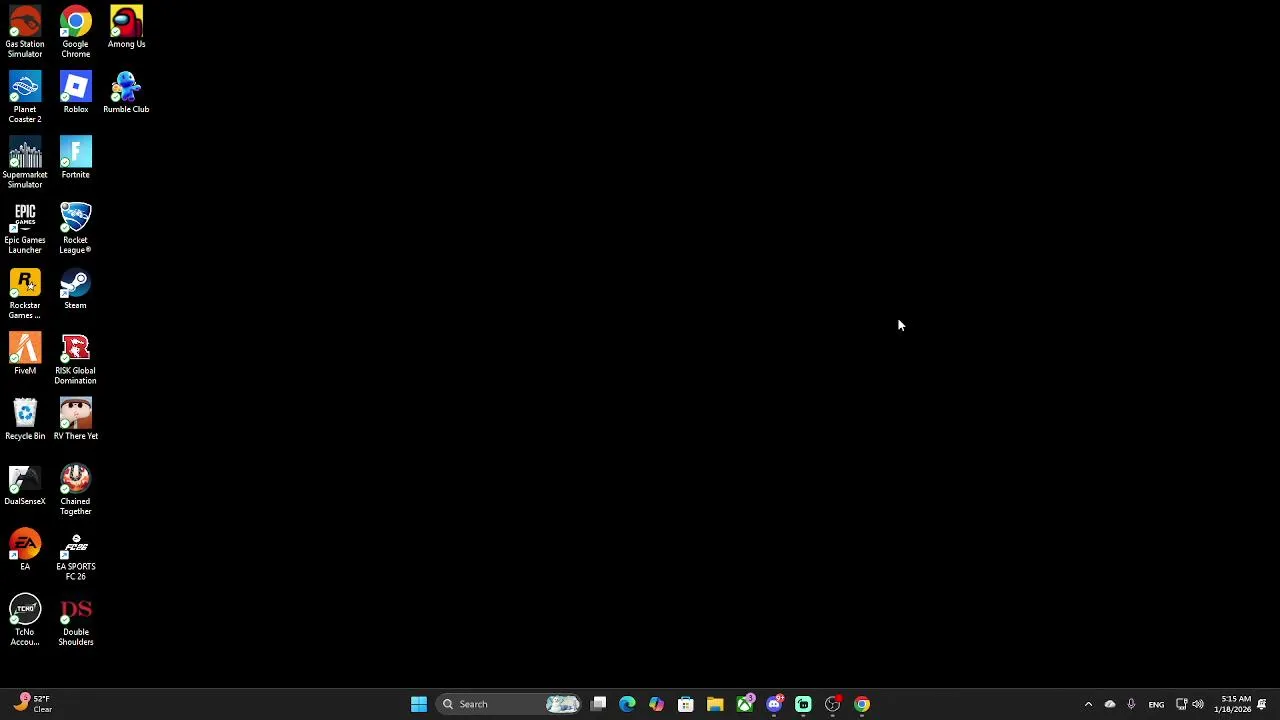Open the volume control tray icon
This screenshot has height=720, width=1280.
pos(1198,704)
